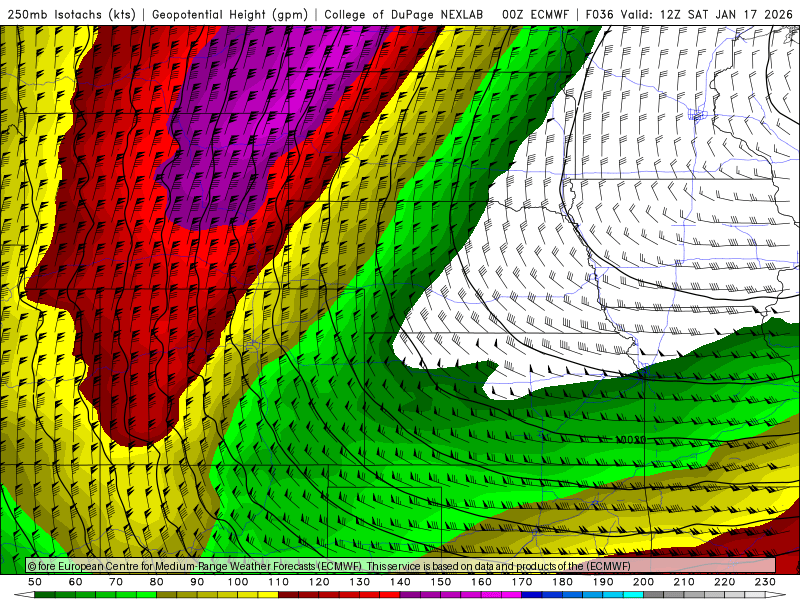Click the 170 value on the color scale

pyautogui.click(x=522, y=582)
